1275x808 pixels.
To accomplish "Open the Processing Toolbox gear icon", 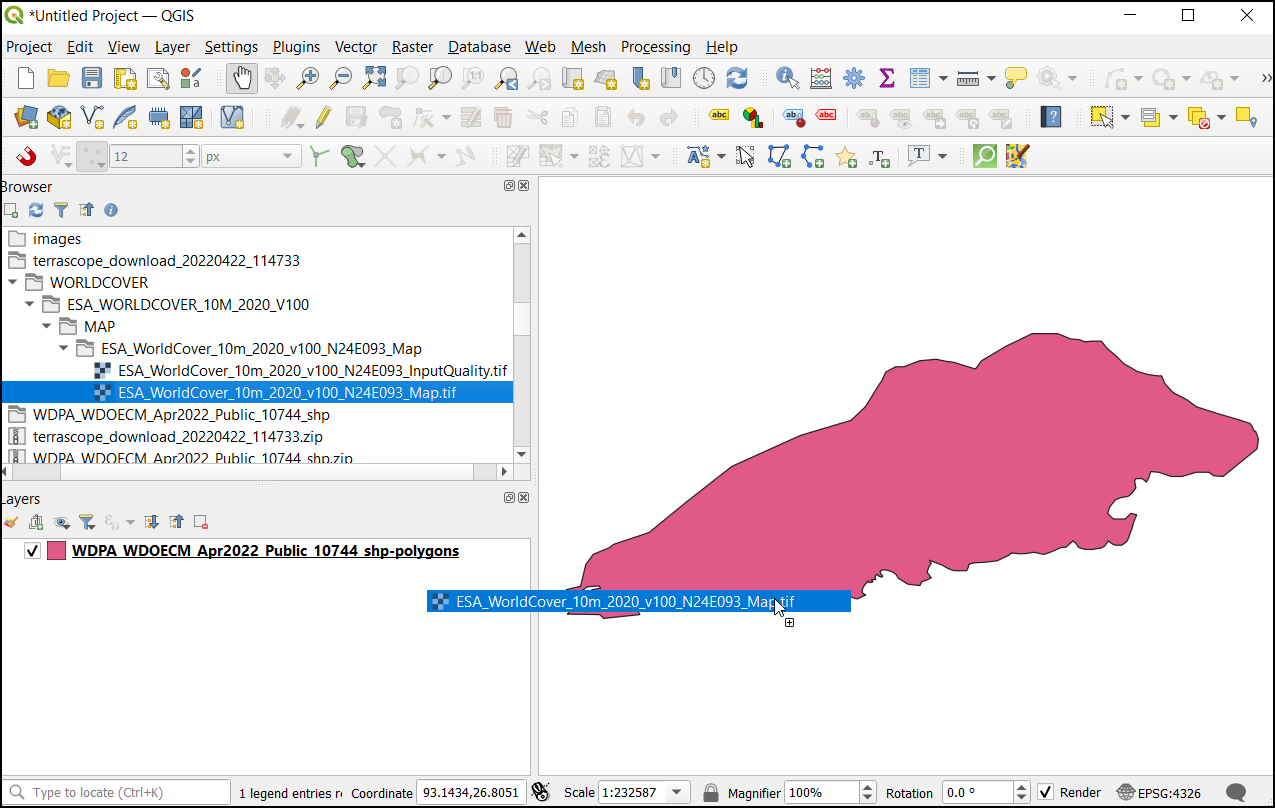I will [x=853, y=78].
